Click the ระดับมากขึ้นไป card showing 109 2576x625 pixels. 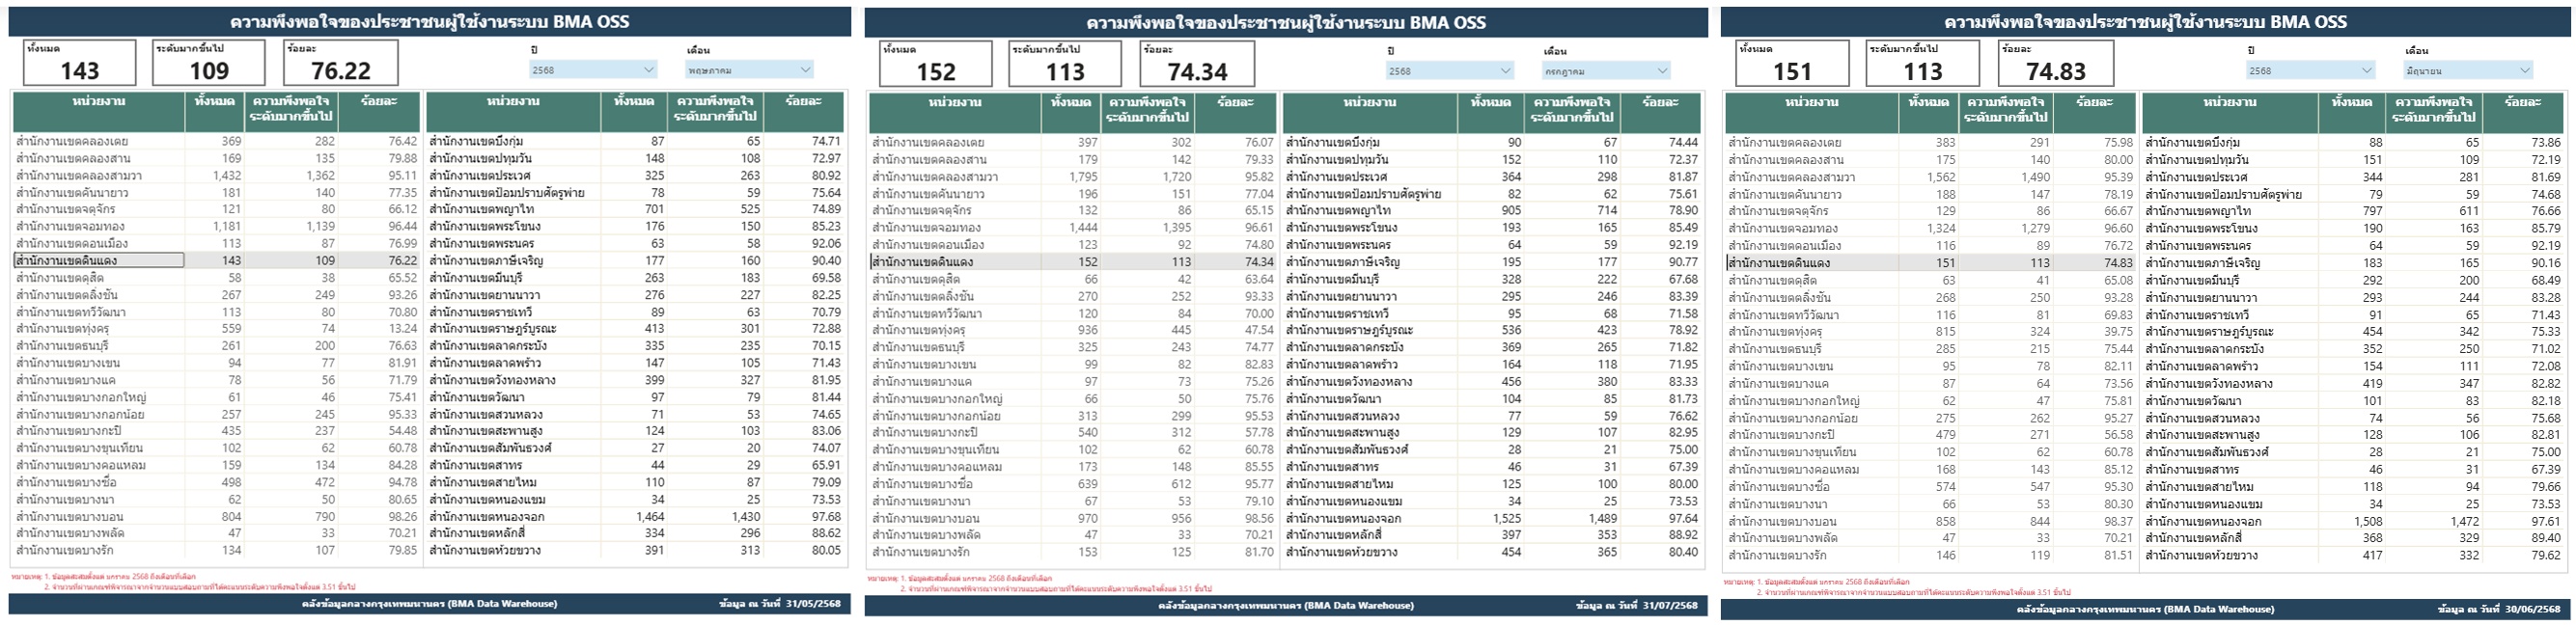click(209, 63)
